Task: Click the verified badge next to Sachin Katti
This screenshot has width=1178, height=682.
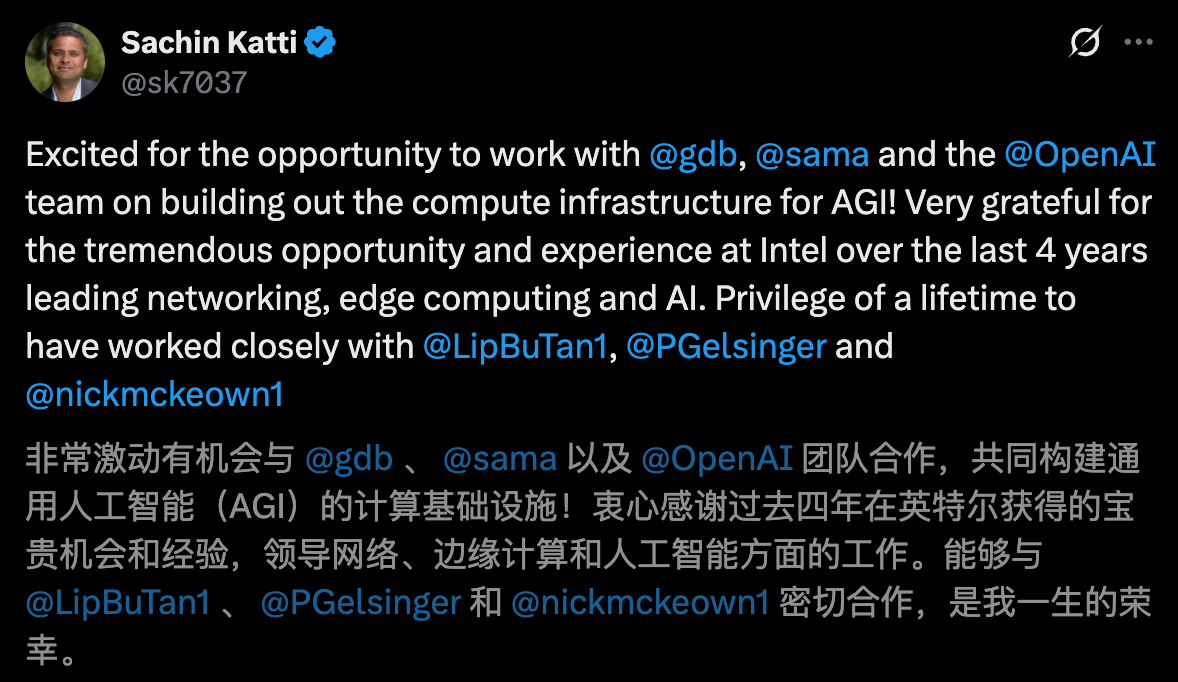Action: pyautogui.click(x=319, y=42)
